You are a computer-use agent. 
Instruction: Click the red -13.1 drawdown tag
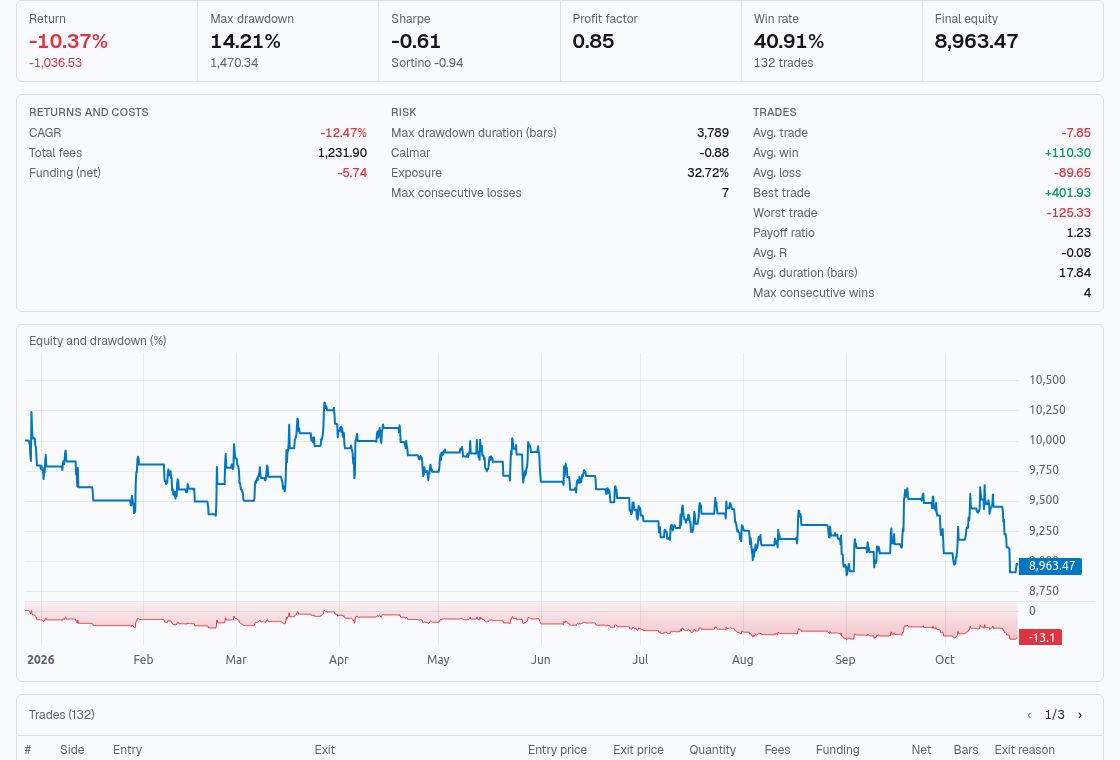tap(1041, 637)
